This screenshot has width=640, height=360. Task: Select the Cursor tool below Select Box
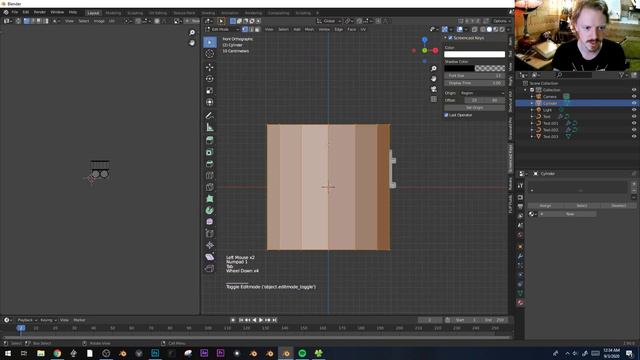[209, 53]
